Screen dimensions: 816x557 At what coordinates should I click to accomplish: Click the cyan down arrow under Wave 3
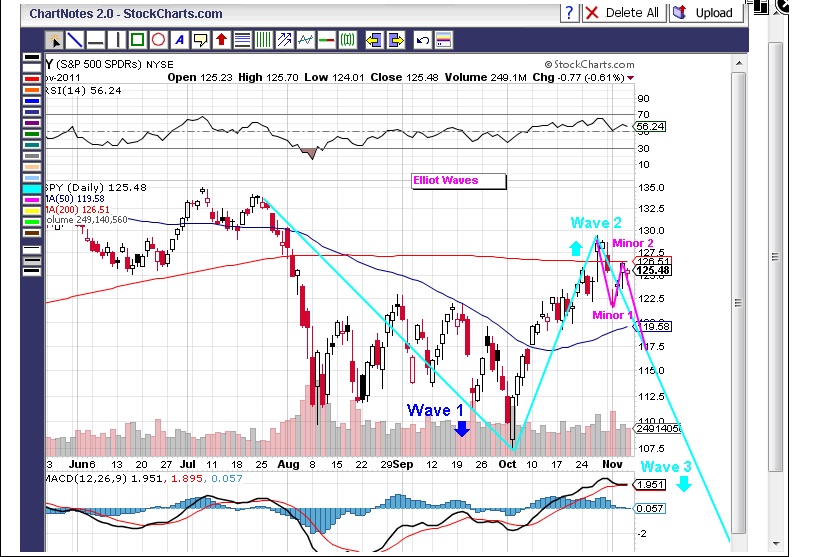point(684,485)
